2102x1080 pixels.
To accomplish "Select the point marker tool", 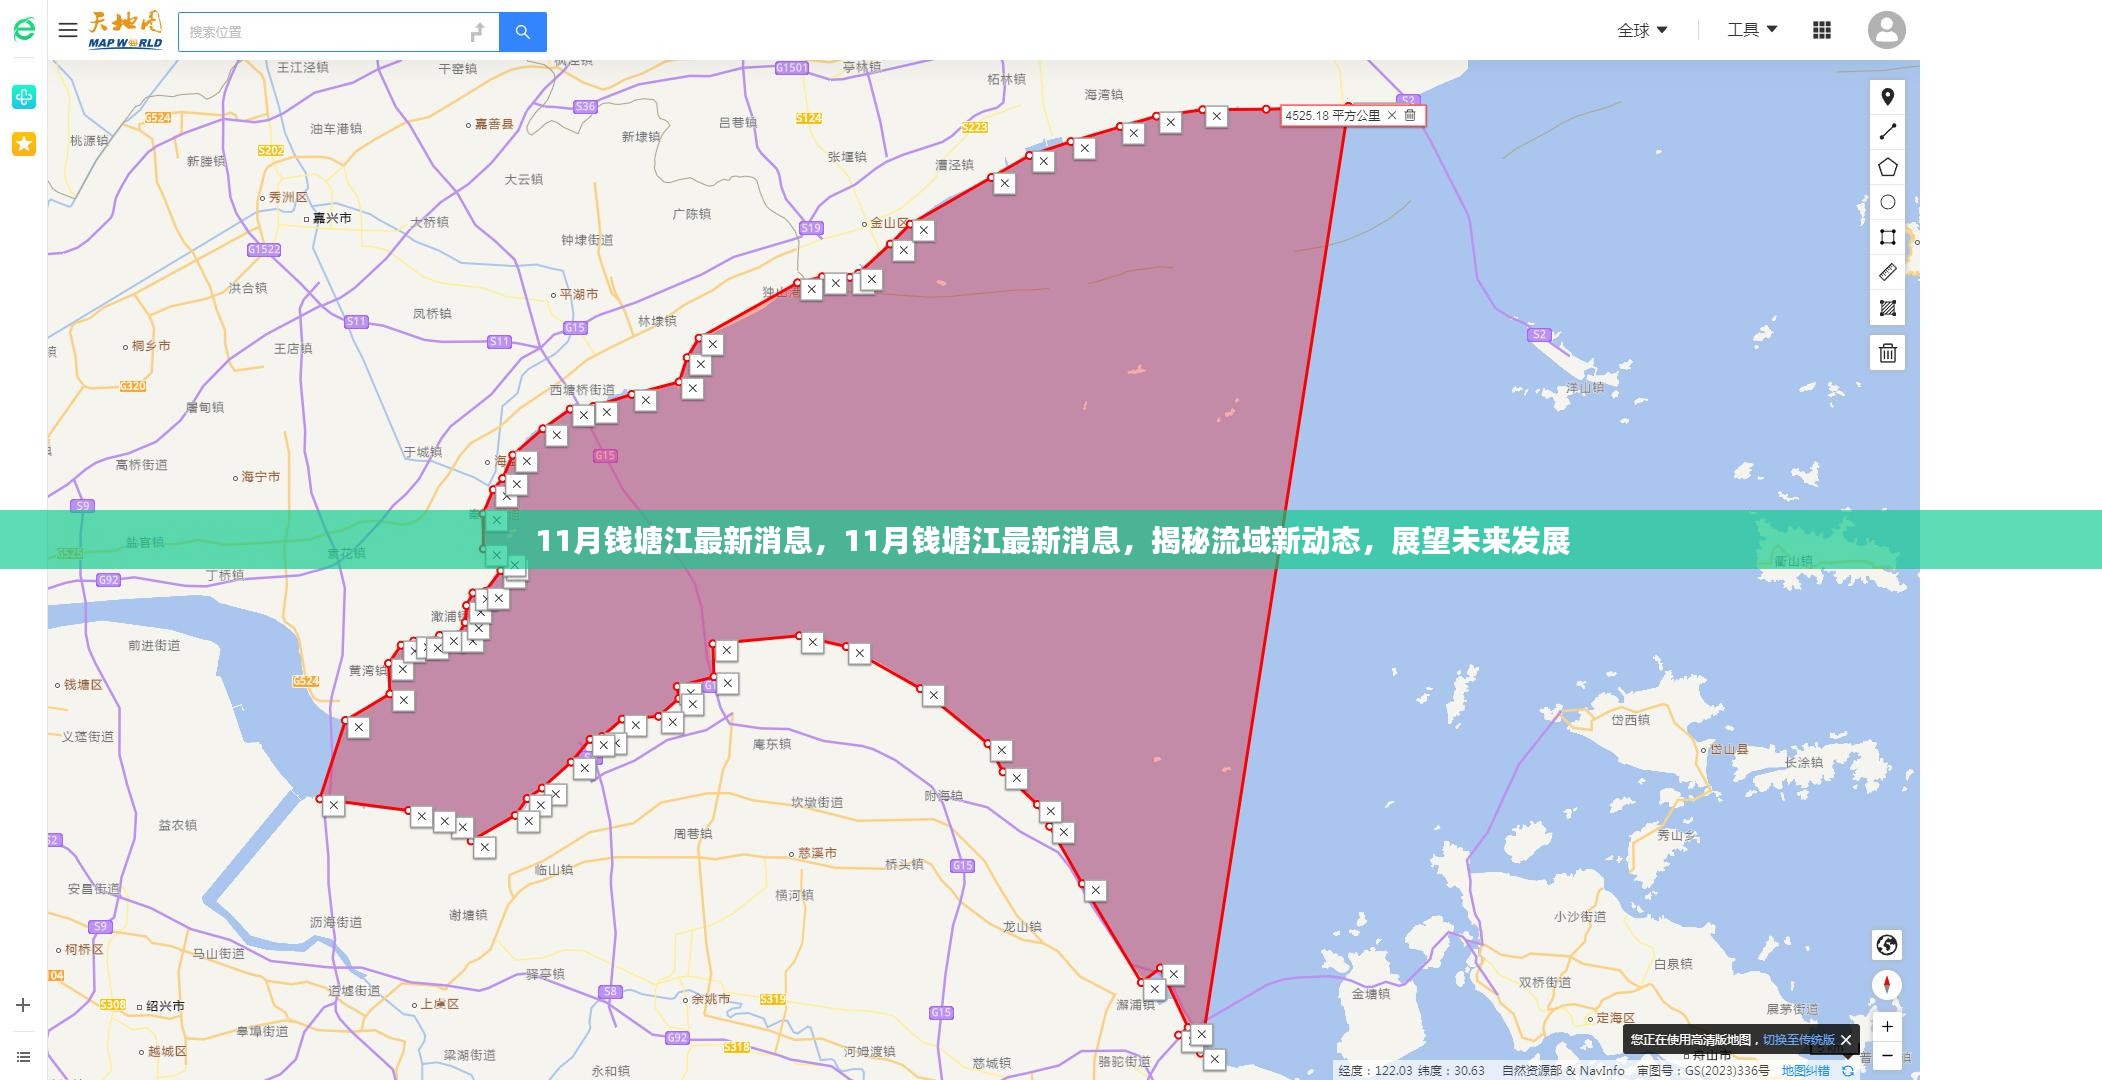I will [x=1888, y=97].
